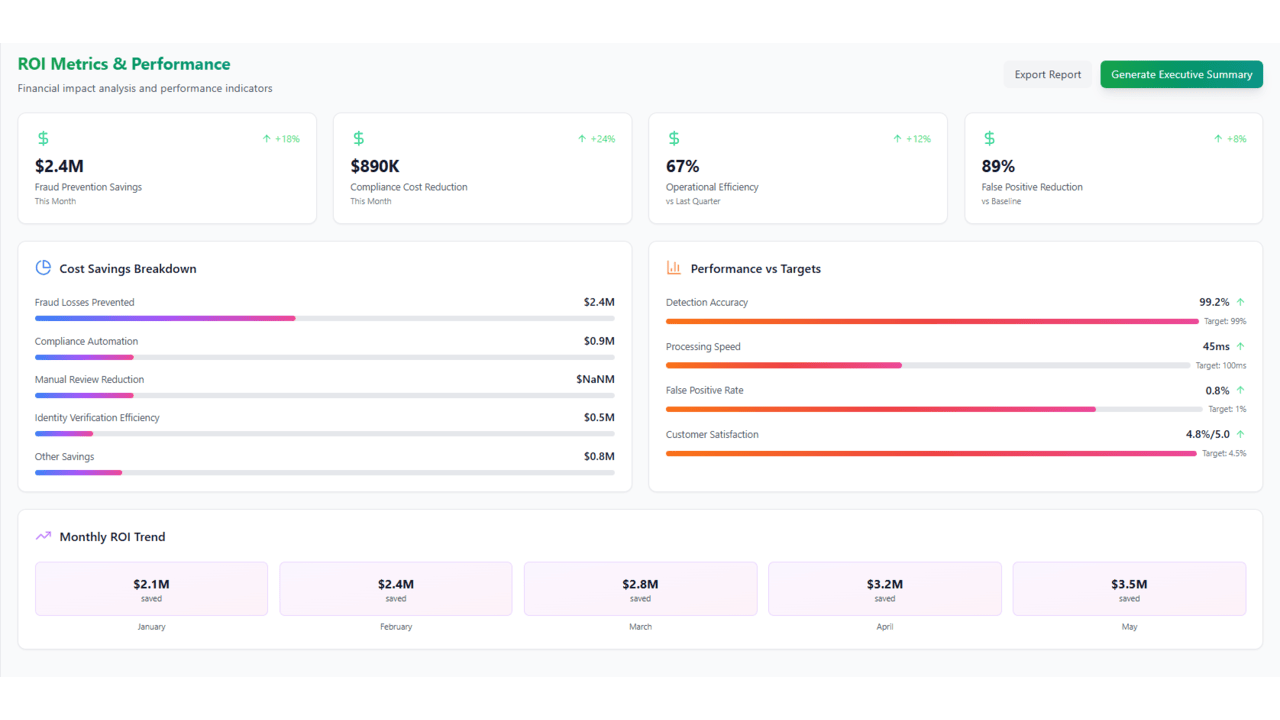The width and height of the screenshot is (1280, 720).
Task: Generate the Executive Summary
Action: pos(1181,74)
